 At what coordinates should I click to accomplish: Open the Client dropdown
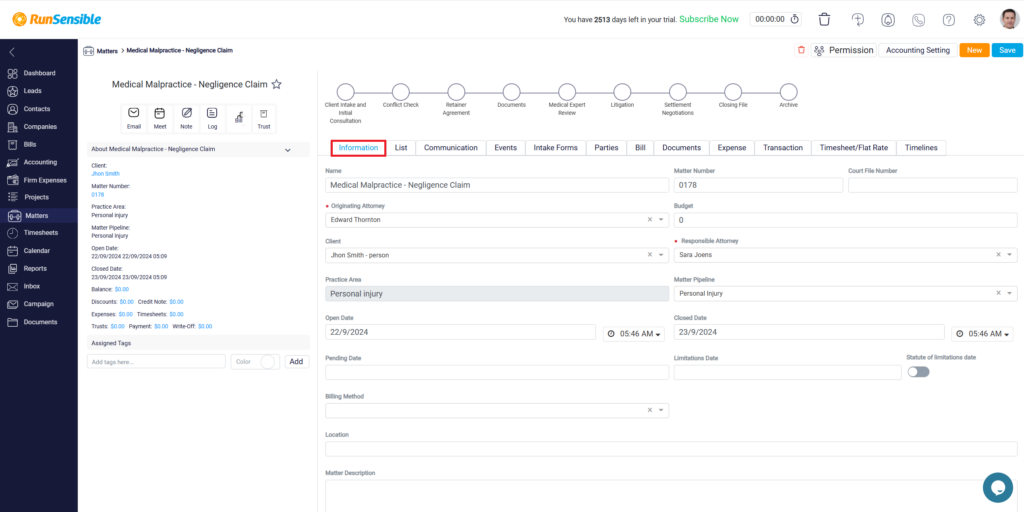[x=662, y=255]
